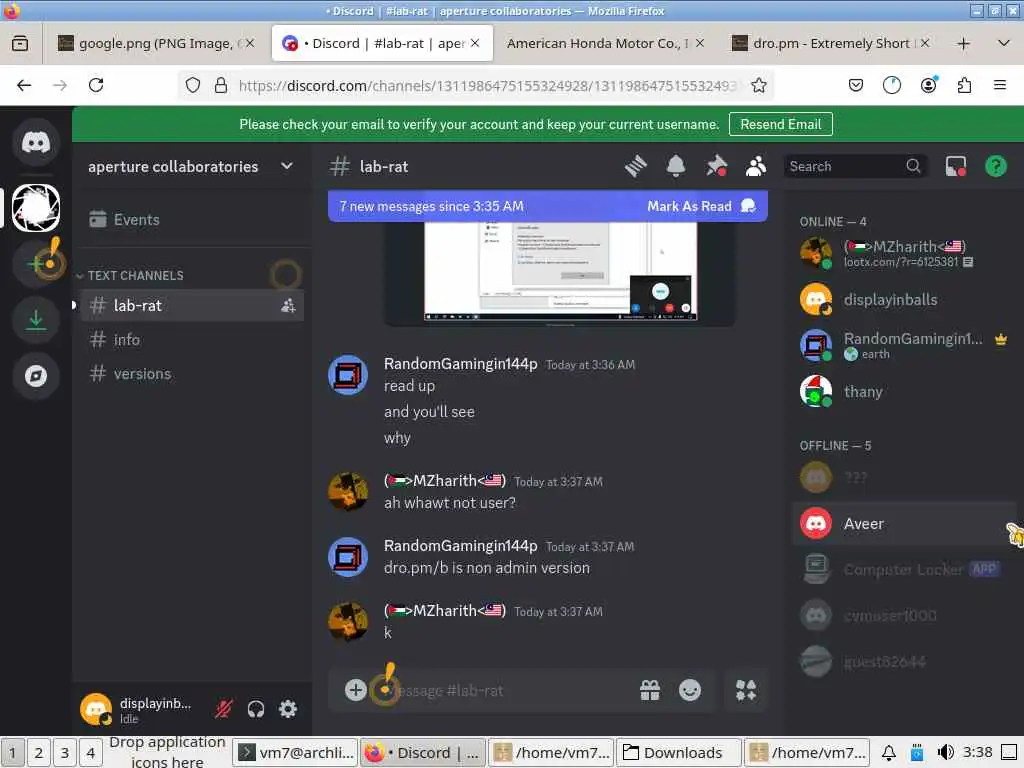This screenshot has height=768, width=1024.
Task: Close the Discord browser tab
Action: pyautogui.click(x=475, y=43)
